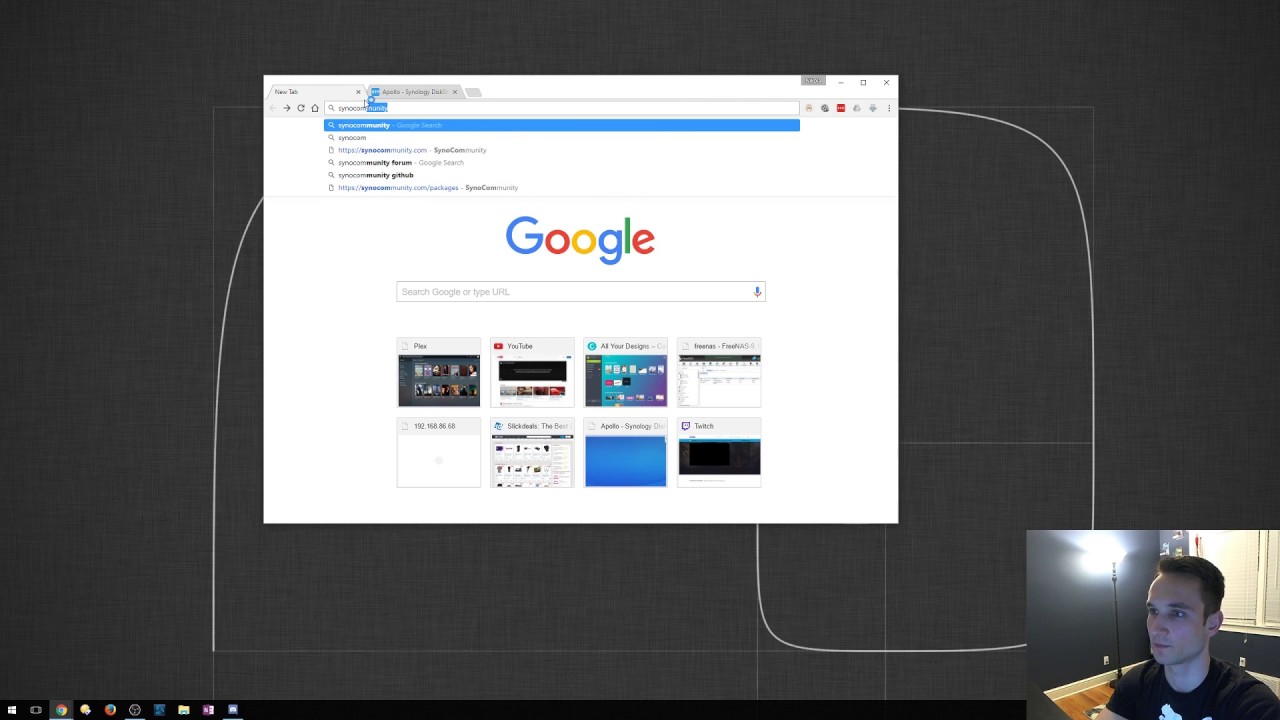The width and height of the screenshot is (1280, 720).
Task: Click the profile name button in title bar
Action: coord(813,81)
